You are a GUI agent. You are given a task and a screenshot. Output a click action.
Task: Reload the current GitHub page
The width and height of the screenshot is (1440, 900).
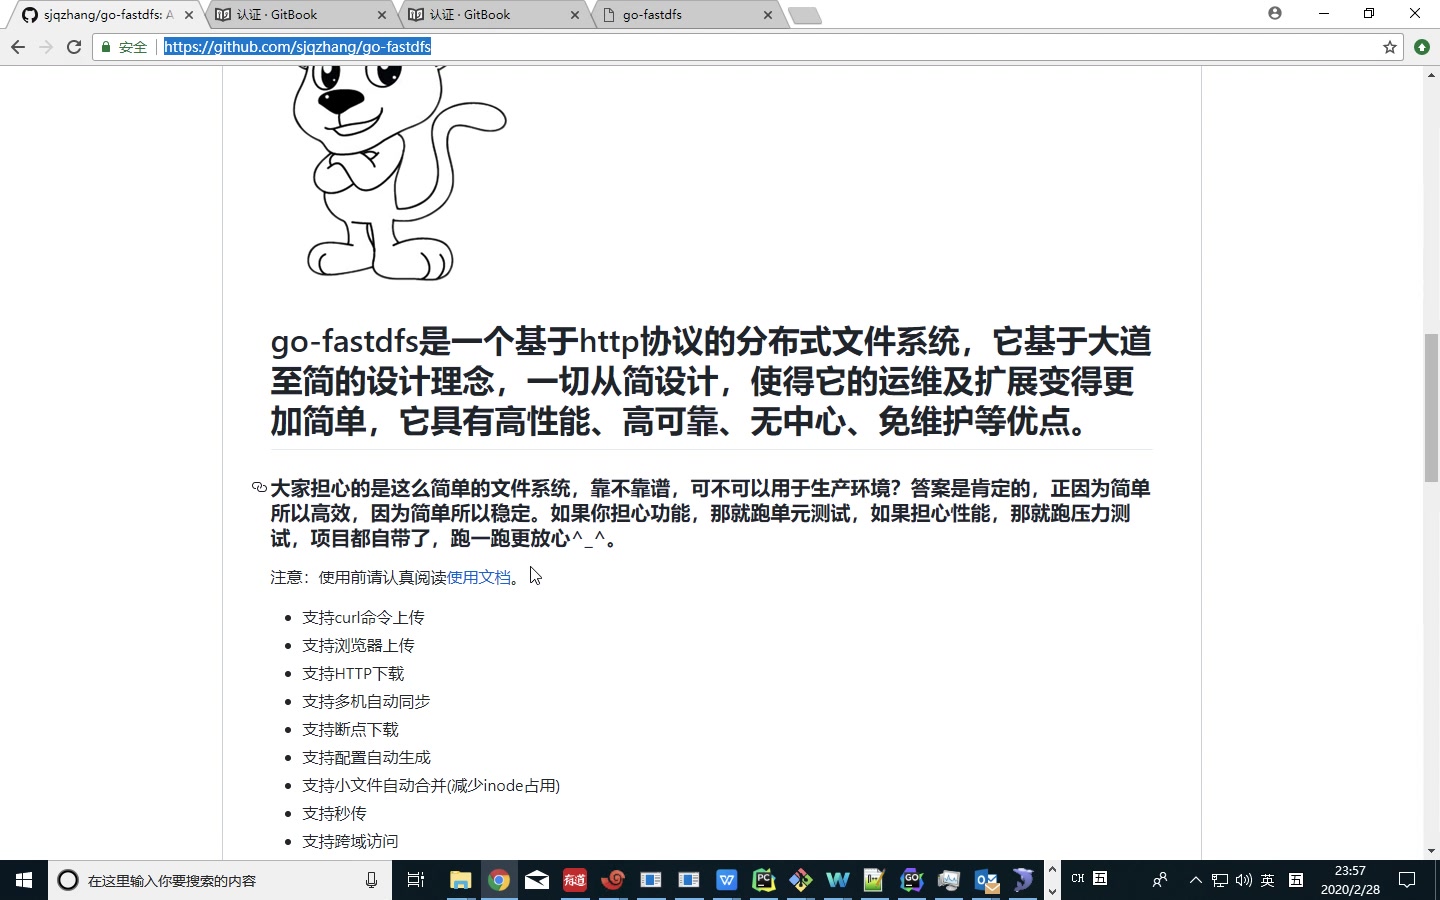74,47
